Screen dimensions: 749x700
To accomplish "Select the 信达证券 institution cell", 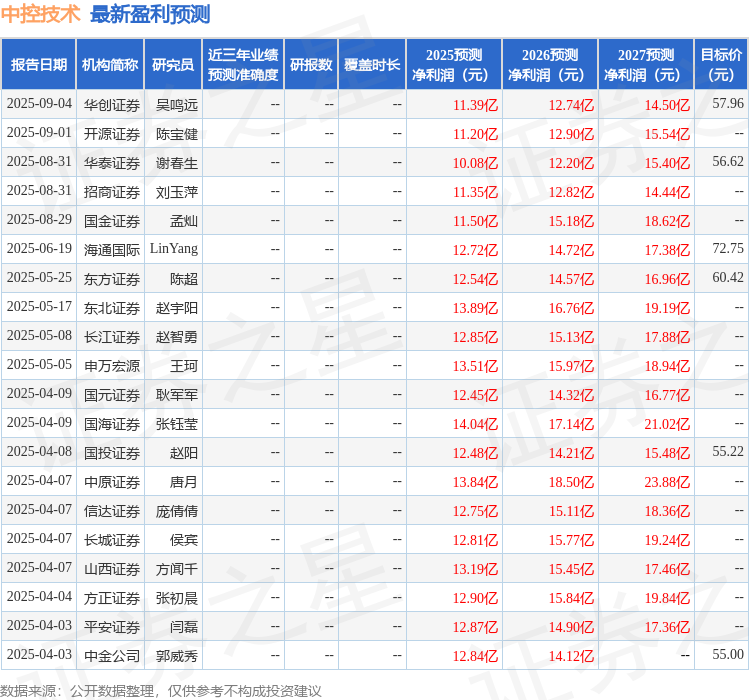I will (112, 511).
